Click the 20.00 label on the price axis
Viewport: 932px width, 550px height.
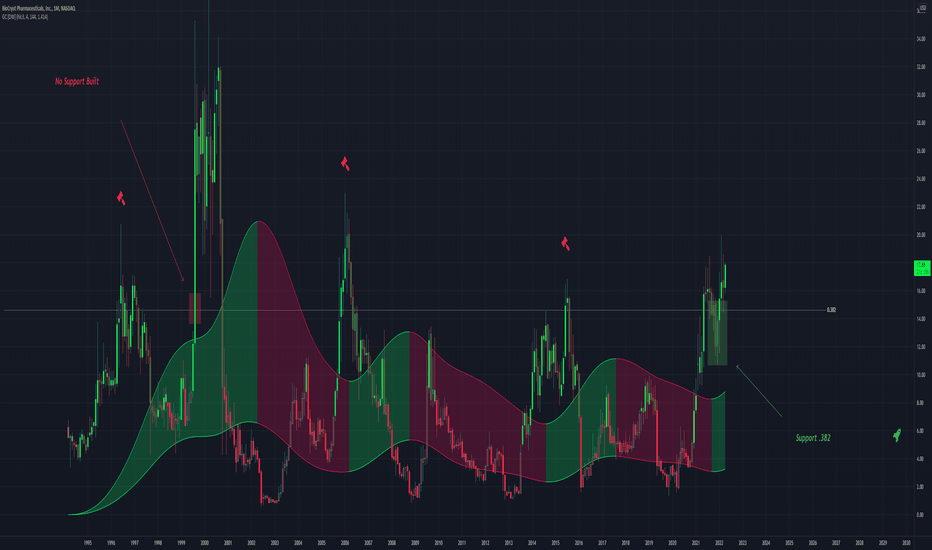coord(921,235)
